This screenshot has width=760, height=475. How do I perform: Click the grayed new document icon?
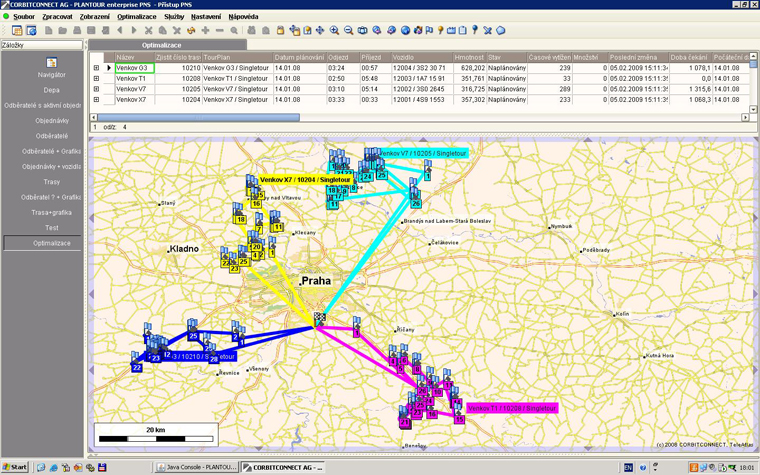(48, 31)
